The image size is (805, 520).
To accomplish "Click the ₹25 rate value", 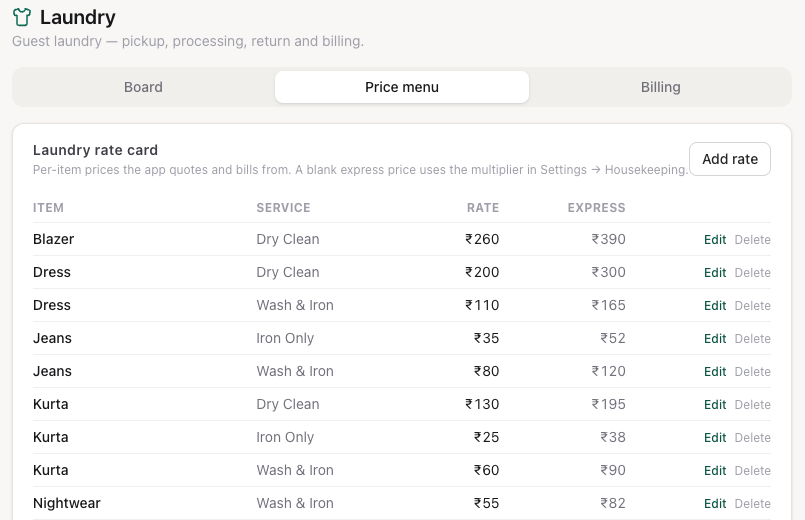I will pyautogui.click(x=486, y=437).
